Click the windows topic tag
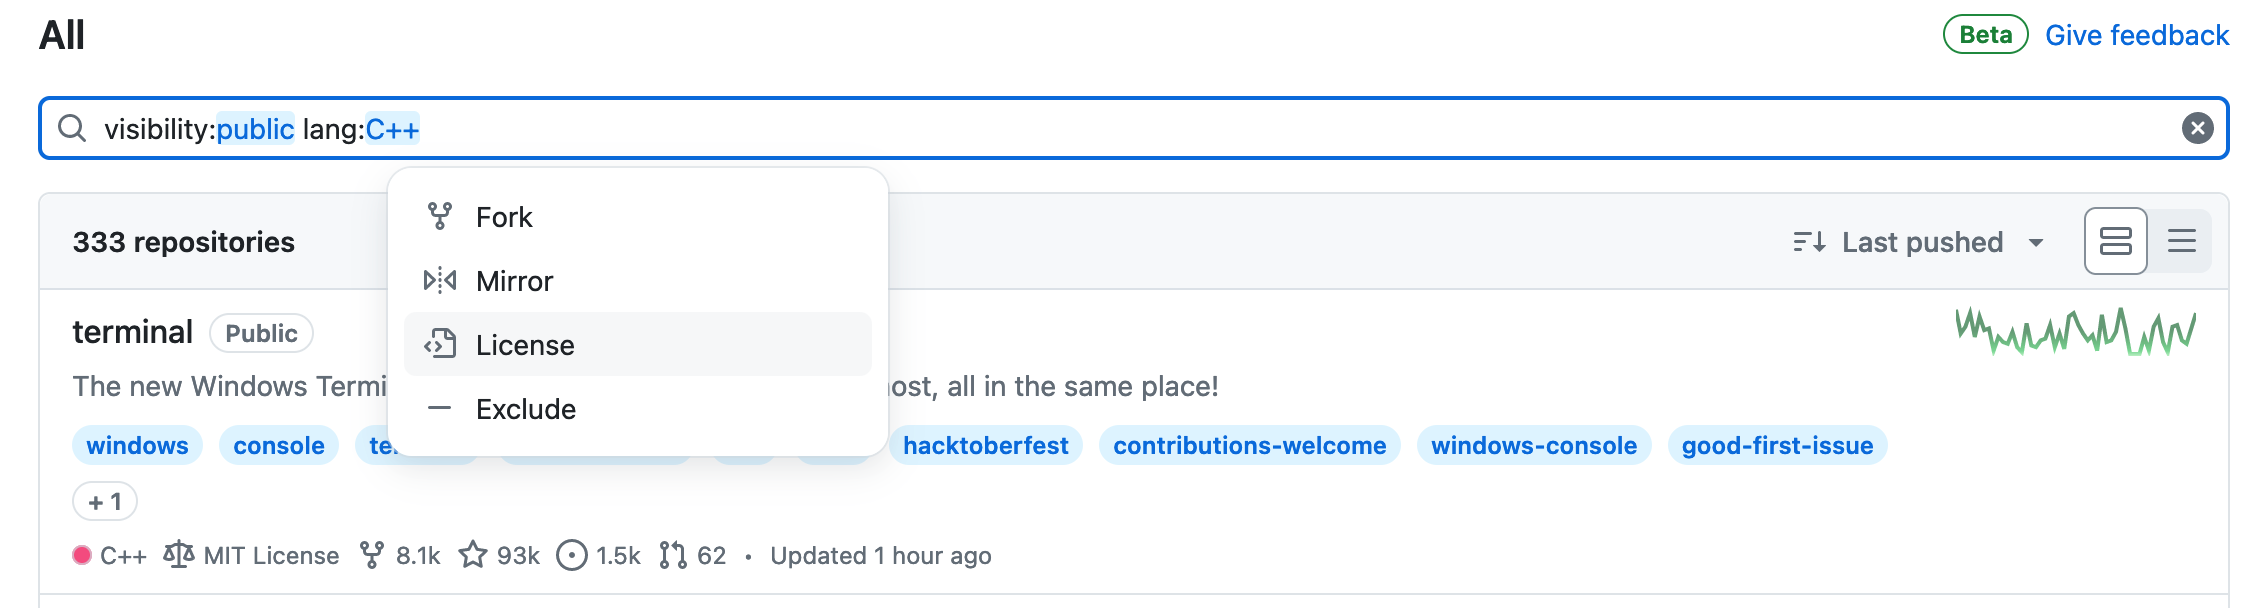The width and height of the screenshot is (2252, 608). coord(137,446)
